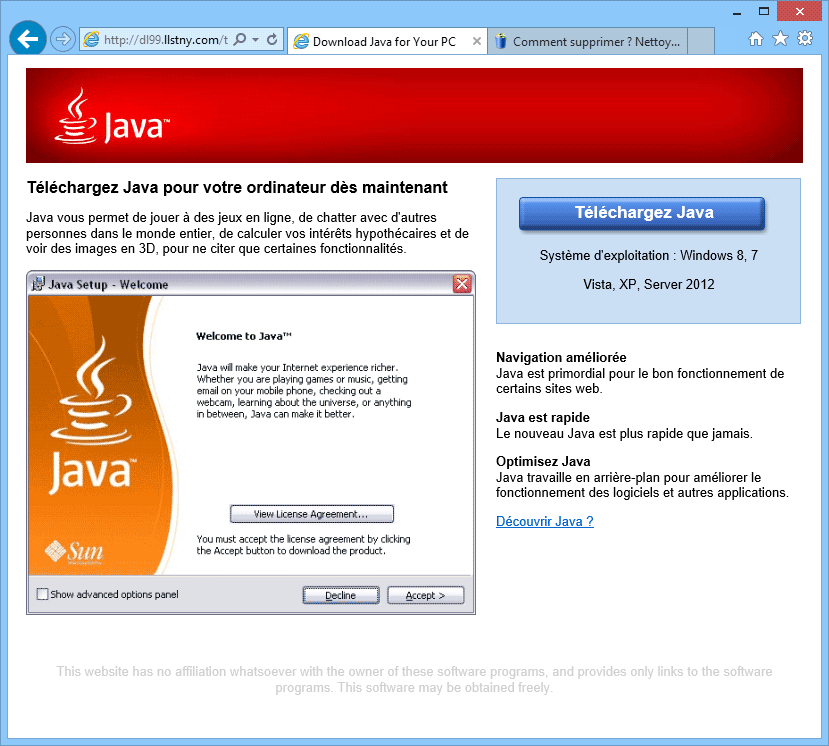Expand the address bar autocomplete dropdown arrow
Viewport: 829px width, 746px height.
coord(256,40)
